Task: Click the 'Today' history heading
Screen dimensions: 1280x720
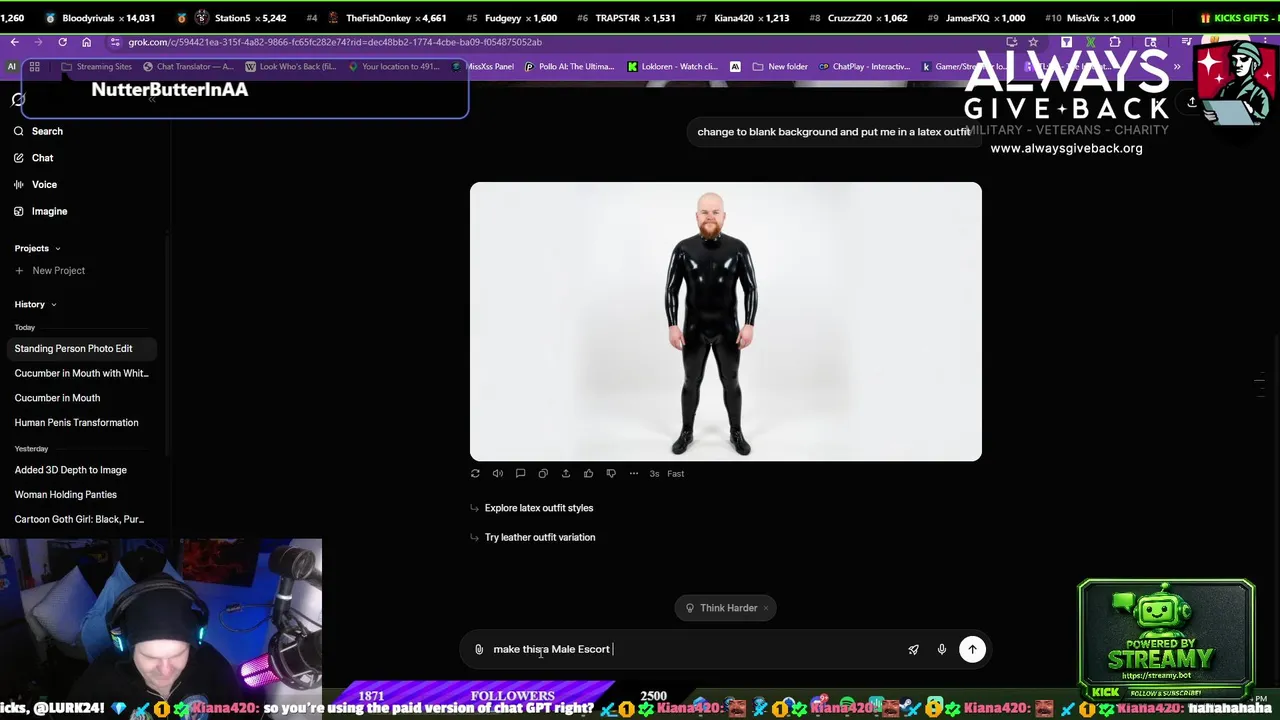Action: (25, 327)
